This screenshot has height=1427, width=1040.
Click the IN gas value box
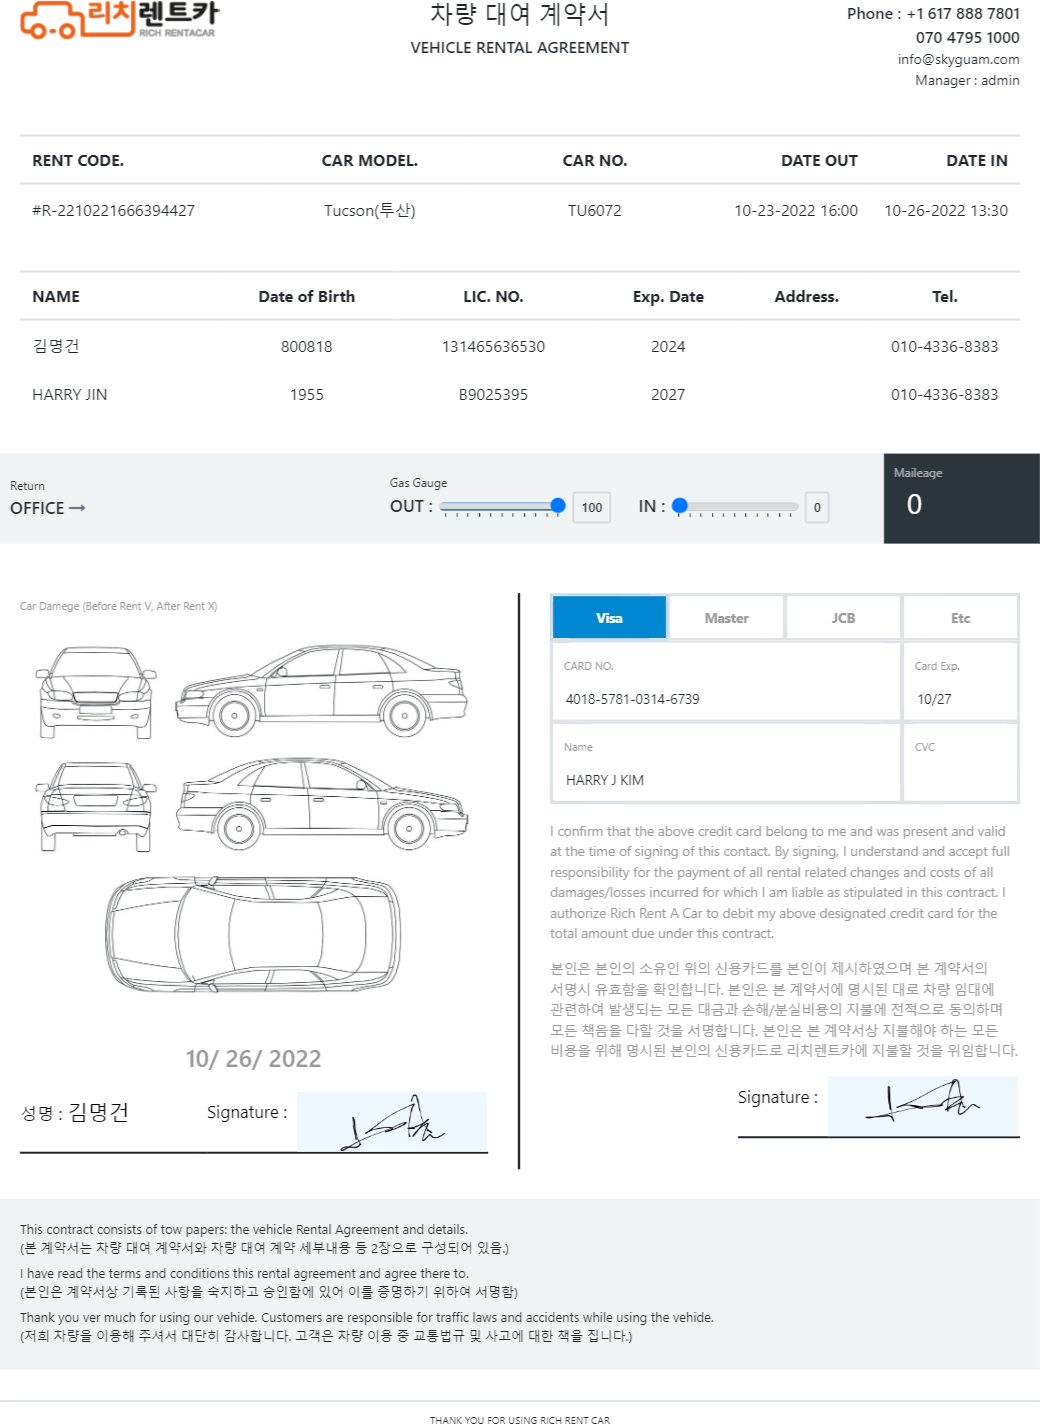(817, 507)
